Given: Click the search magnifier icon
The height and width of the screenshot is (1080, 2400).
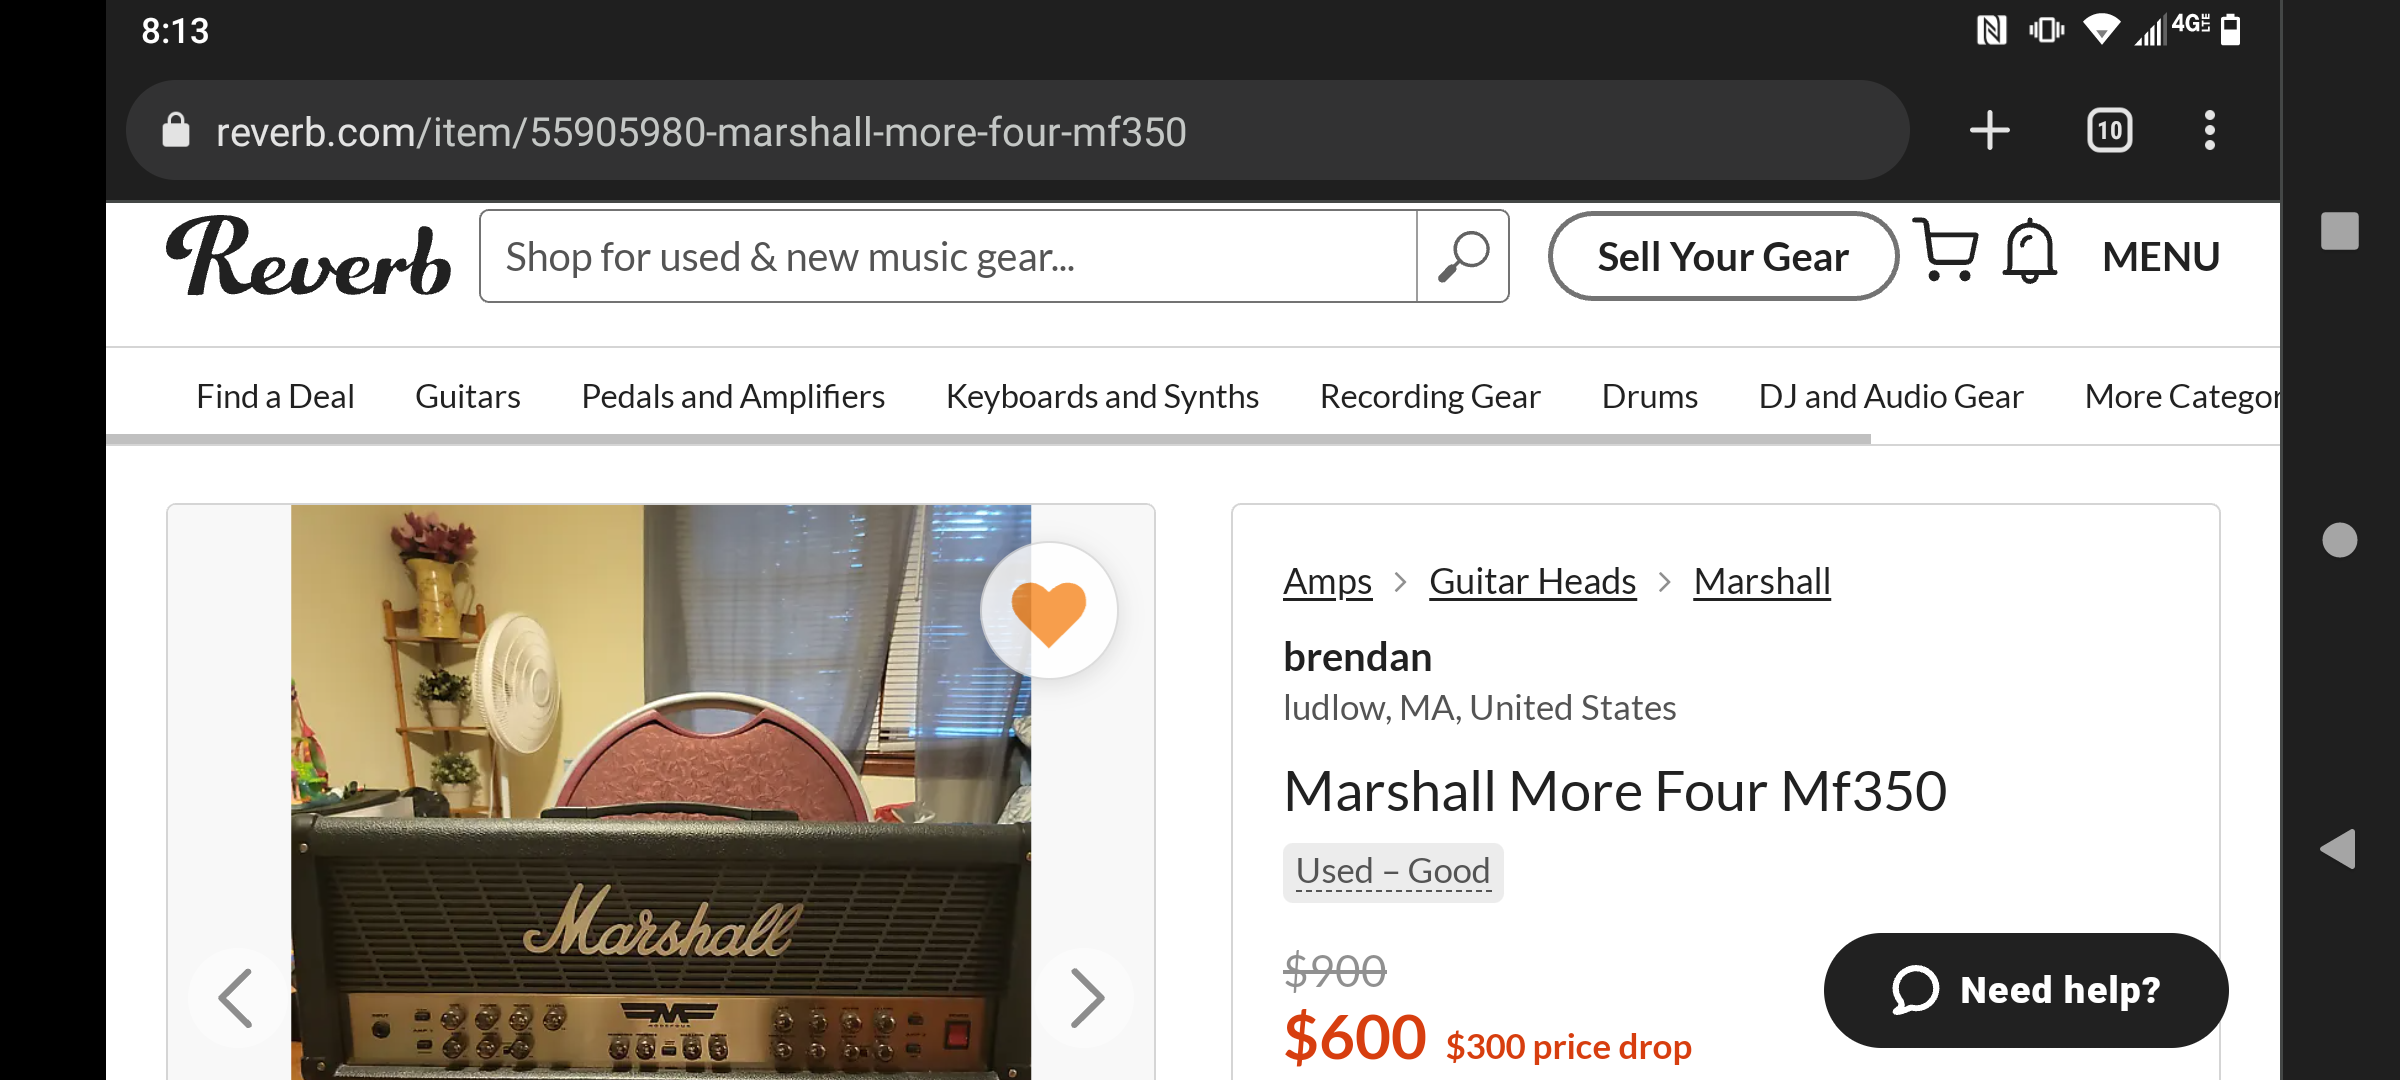Looking at the screenshot, I should point(1463,257).
